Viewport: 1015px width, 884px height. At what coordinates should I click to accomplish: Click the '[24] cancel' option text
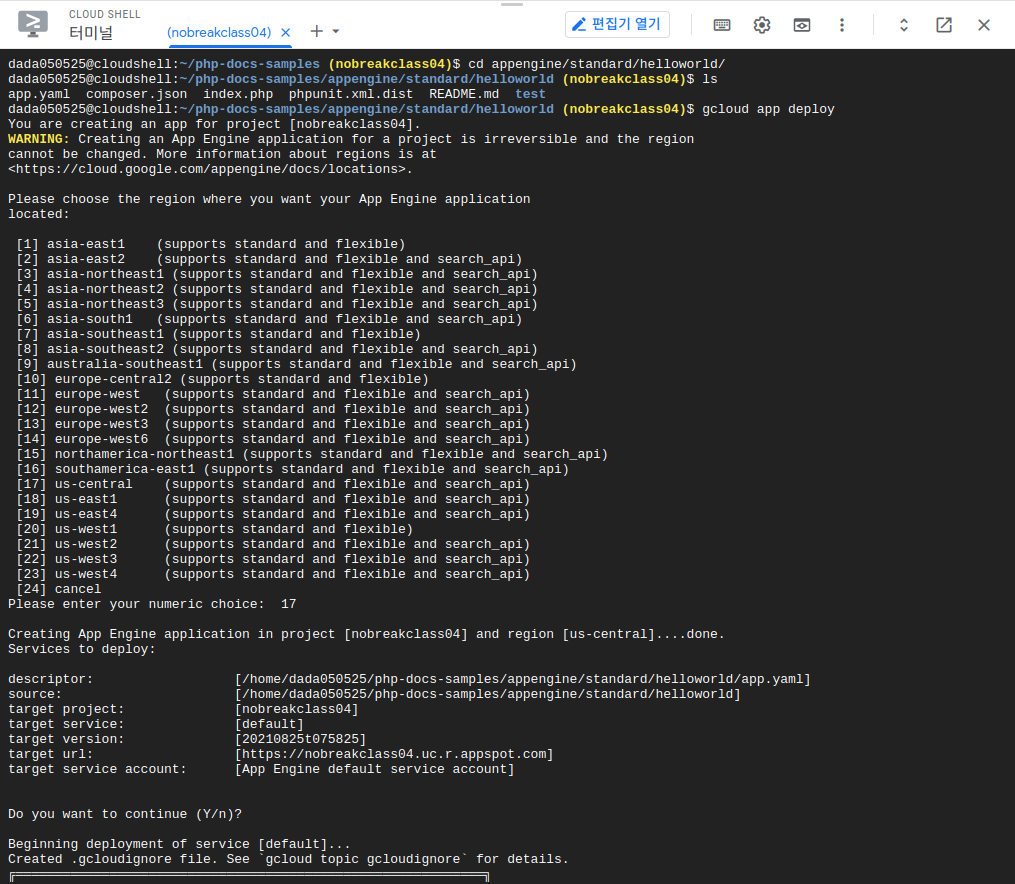tap(59, 589)
